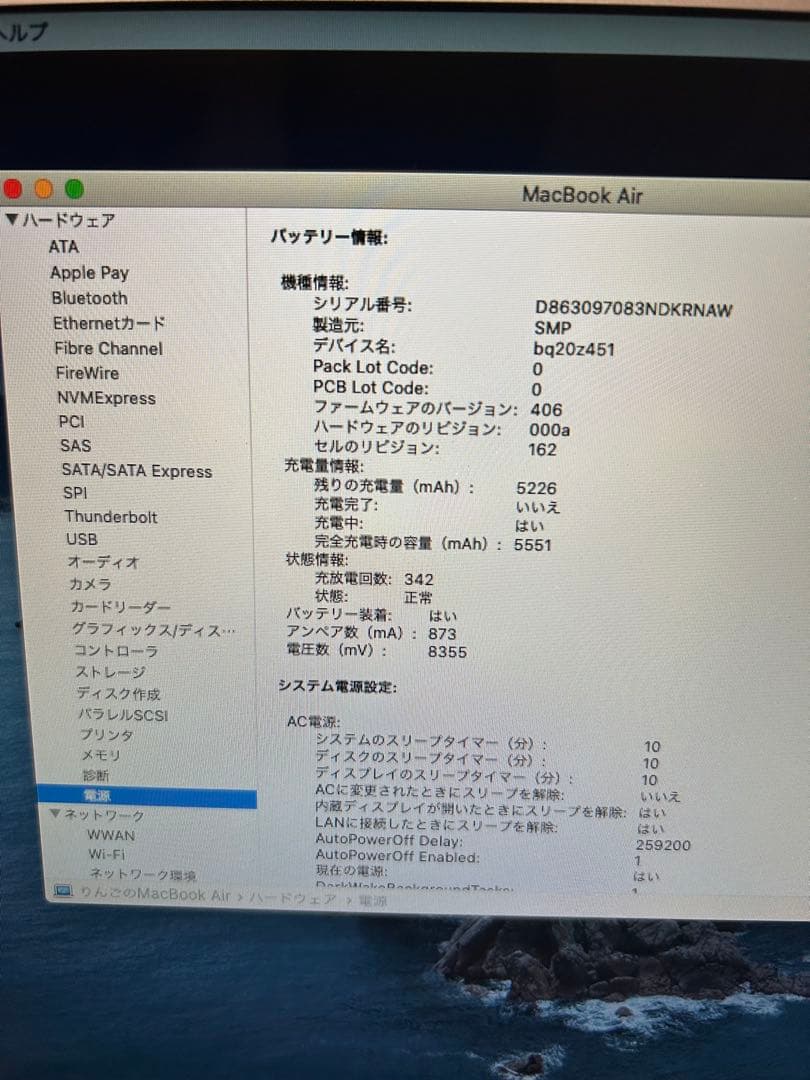This screenshot has width=810, height=1080.
Task: Click りんごのMacBook Air in path bar
Action: (x=155, y=894)
